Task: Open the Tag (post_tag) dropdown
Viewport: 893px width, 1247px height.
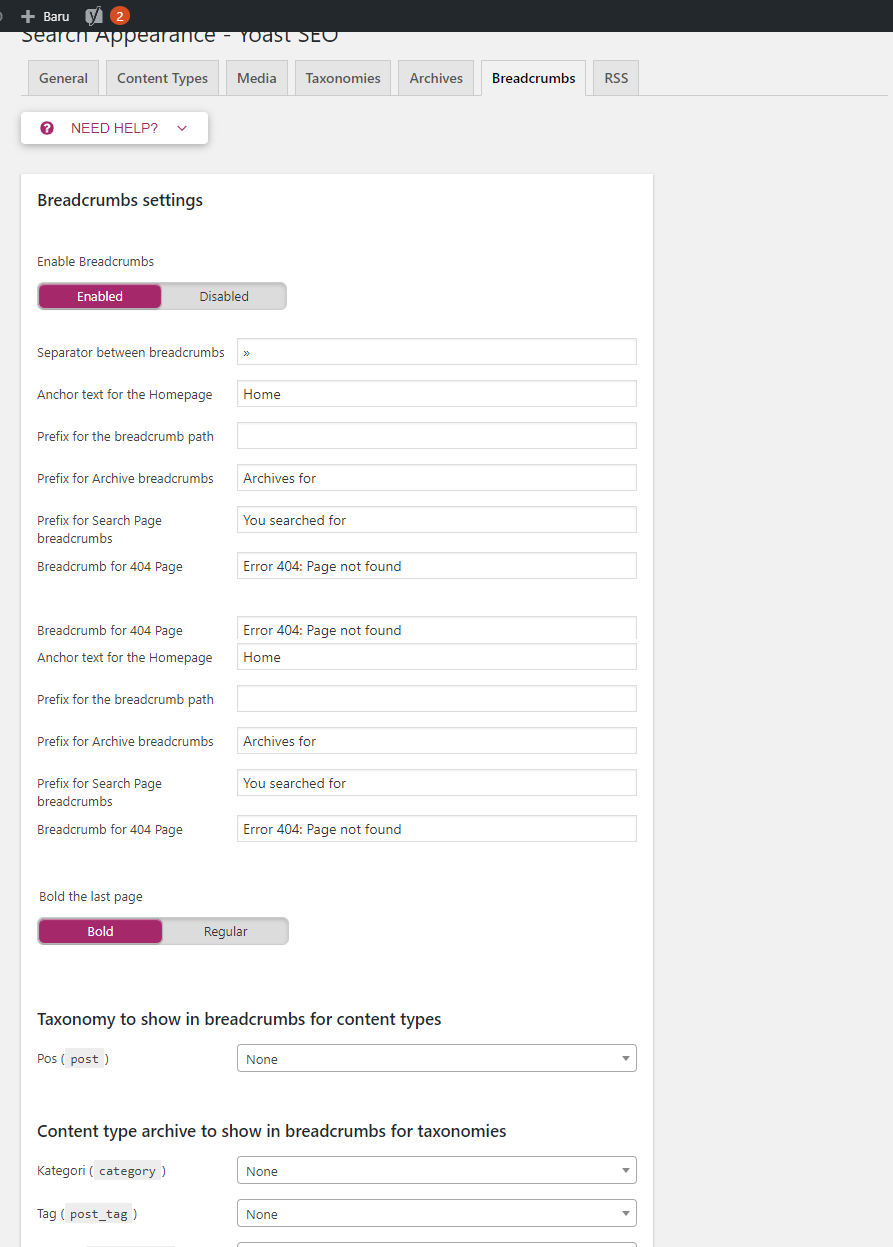Action: click(437, 1213)
